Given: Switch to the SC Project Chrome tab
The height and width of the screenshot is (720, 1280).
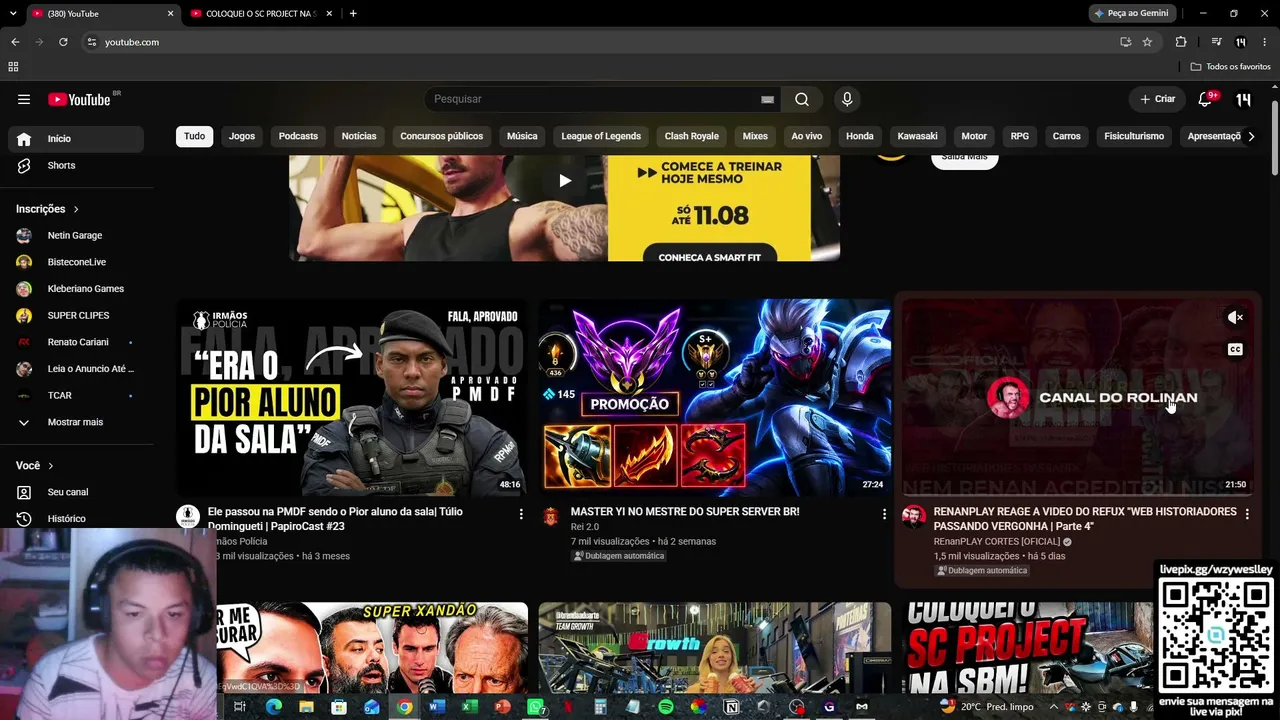Looking at the screenshot, I should point(262,13).
